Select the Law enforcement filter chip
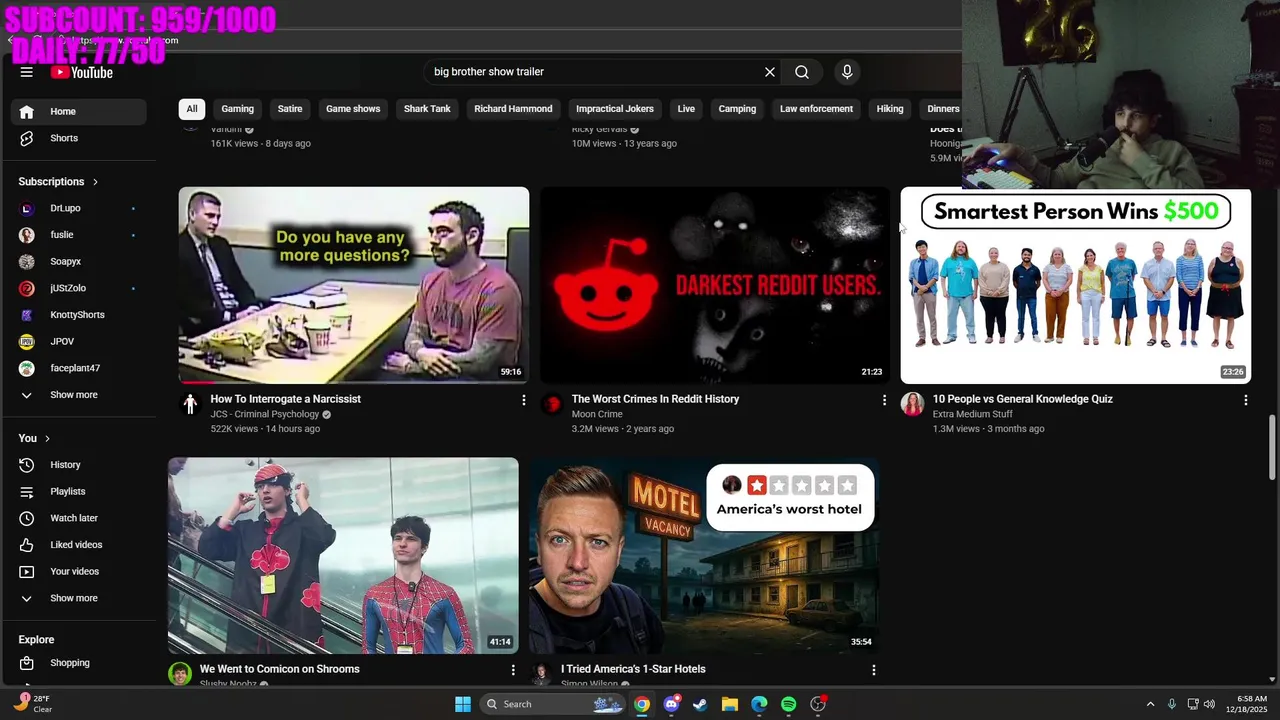This screenshot has height=720, width=1280. (816, 109)
